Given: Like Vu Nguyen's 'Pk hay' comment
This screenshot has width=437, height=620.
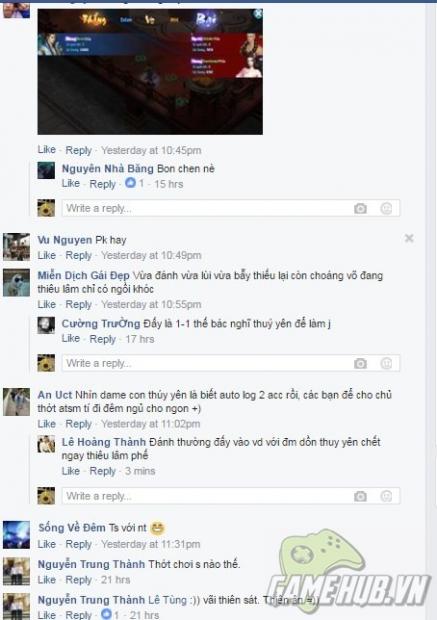Looking at the screenshot, I should tap(47, 255).
